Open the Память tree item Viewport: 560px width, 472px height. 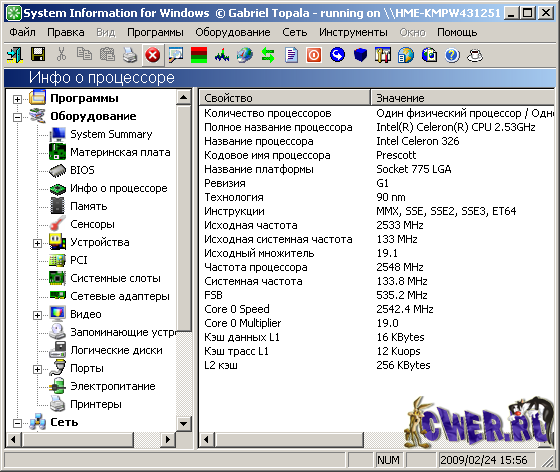point(89,206)
